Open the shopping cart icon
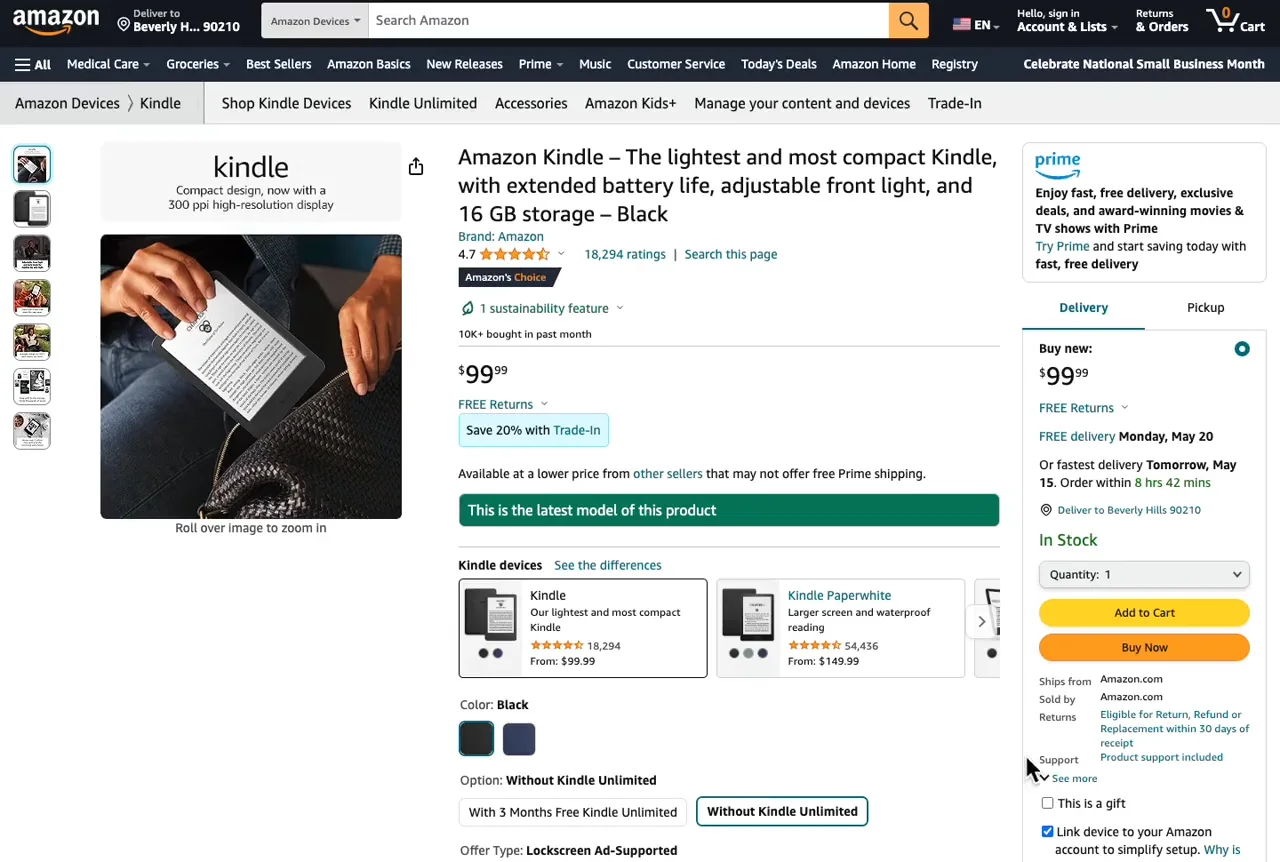The image size is (1280, 862). [x=1234, y=20]
